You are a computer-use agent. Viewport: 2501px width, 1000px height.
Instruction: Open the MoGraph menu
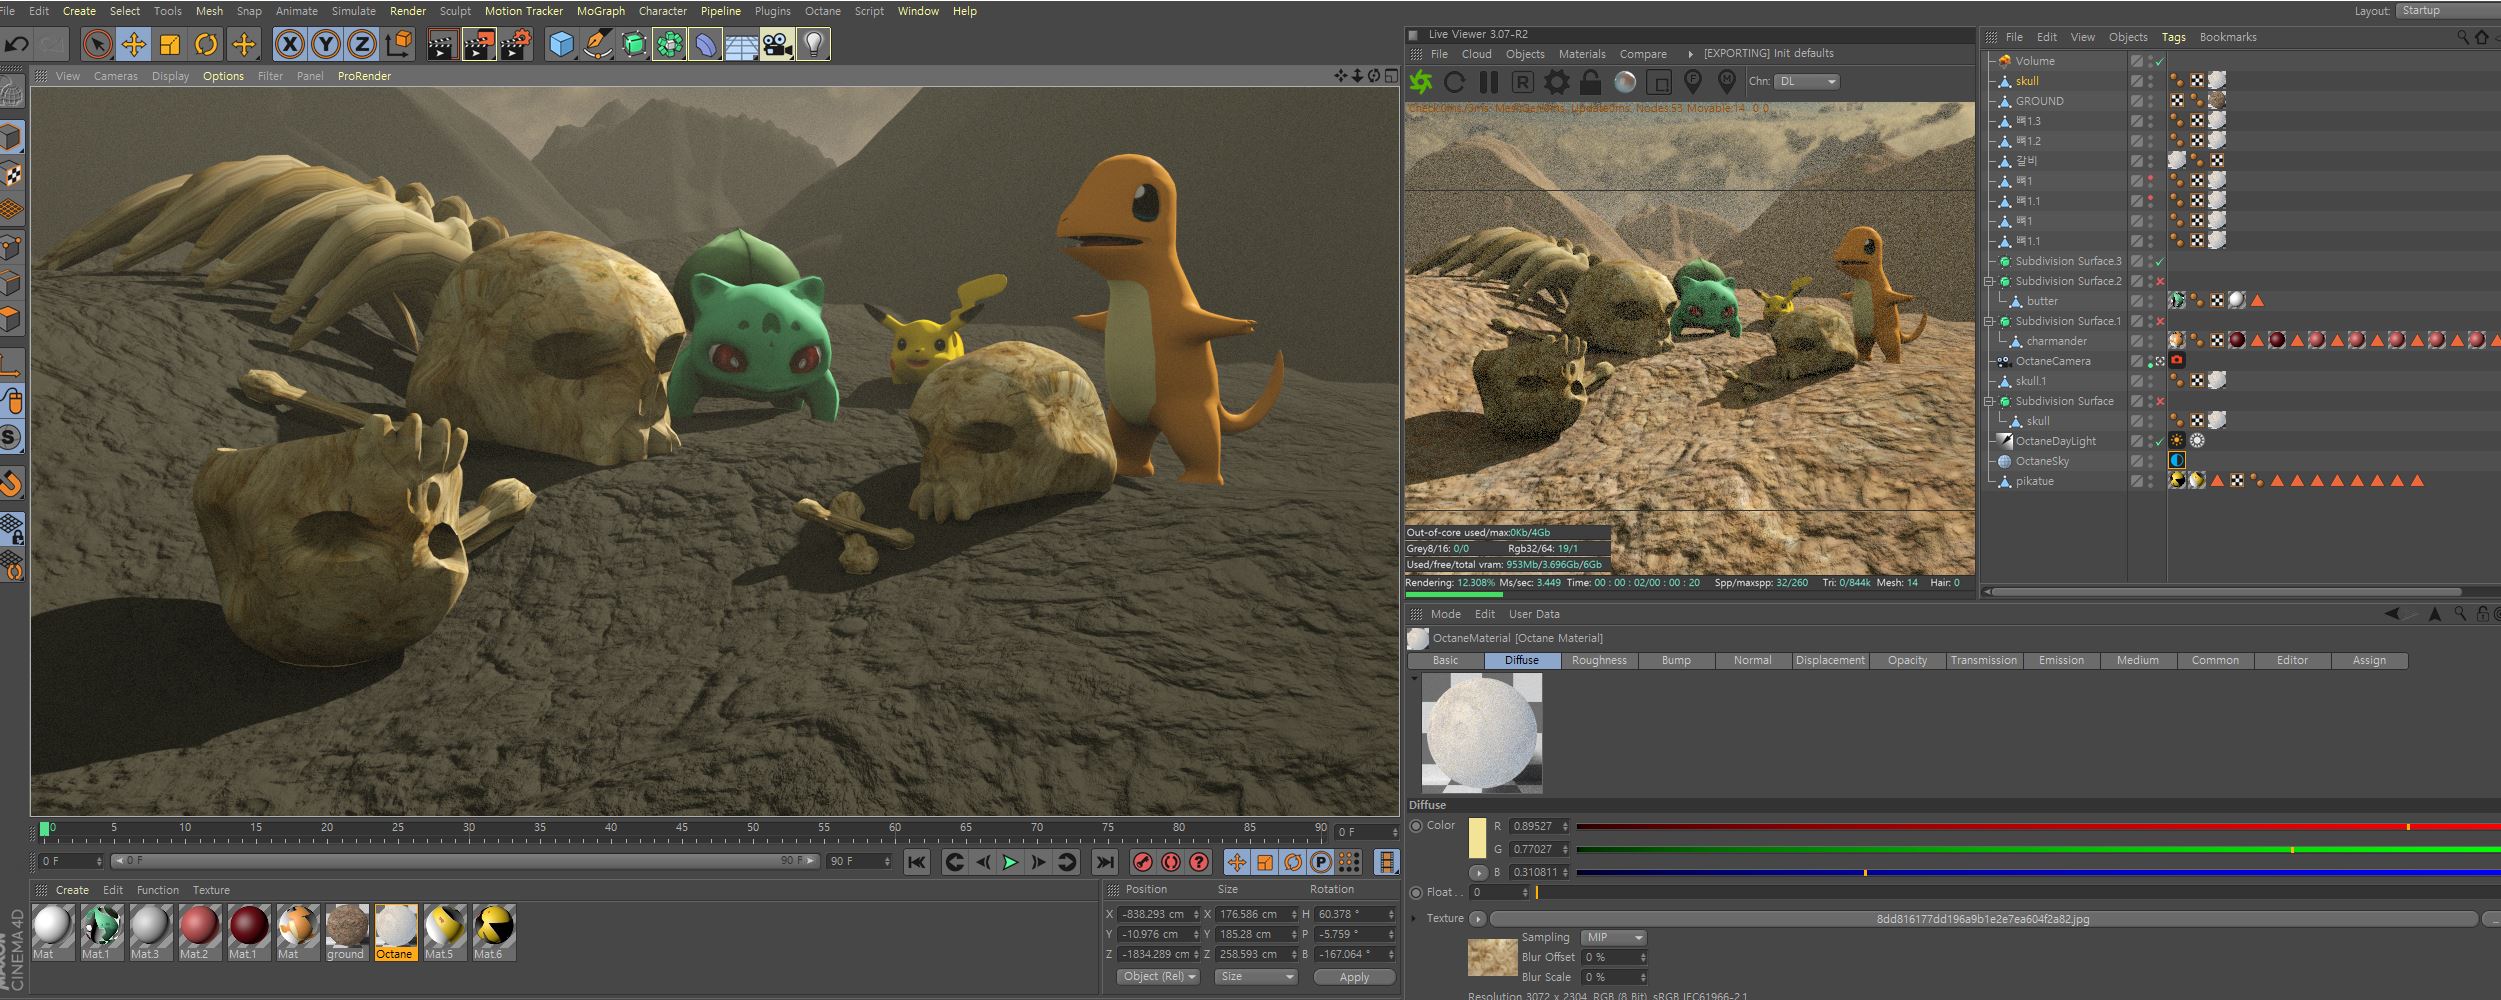[601, 11]
